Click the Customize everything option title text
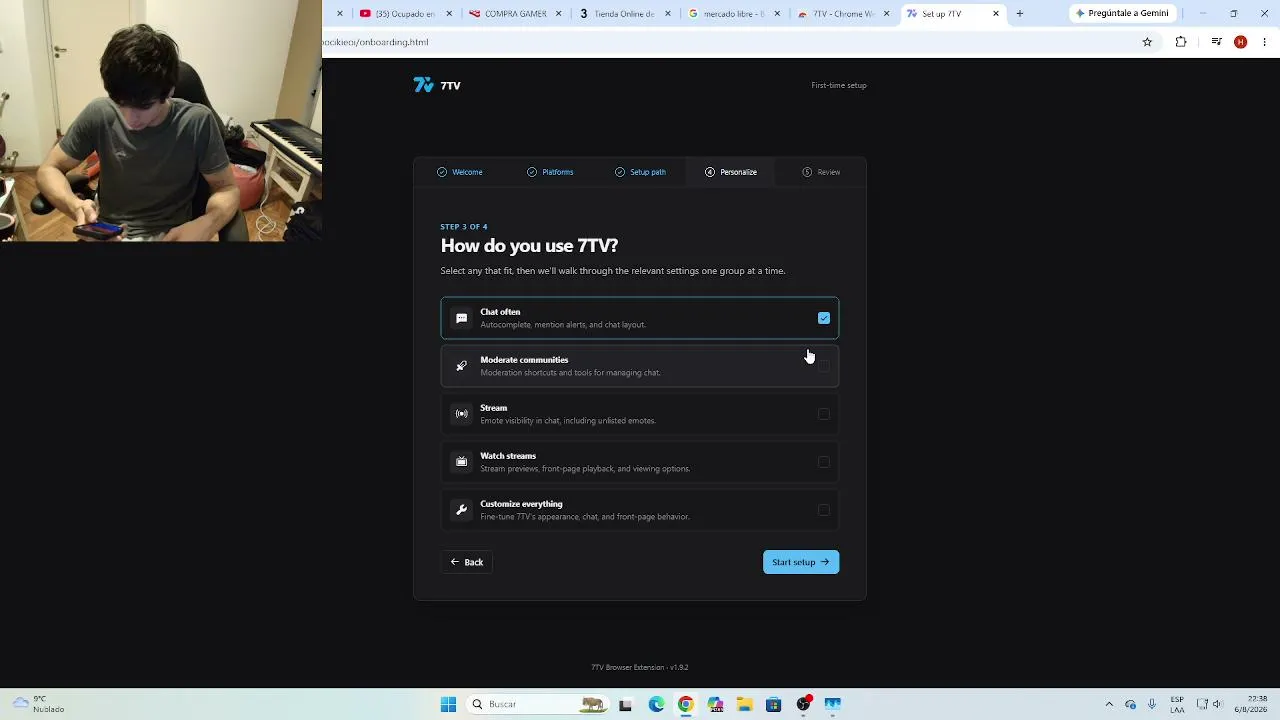 [x=521, y=504]
